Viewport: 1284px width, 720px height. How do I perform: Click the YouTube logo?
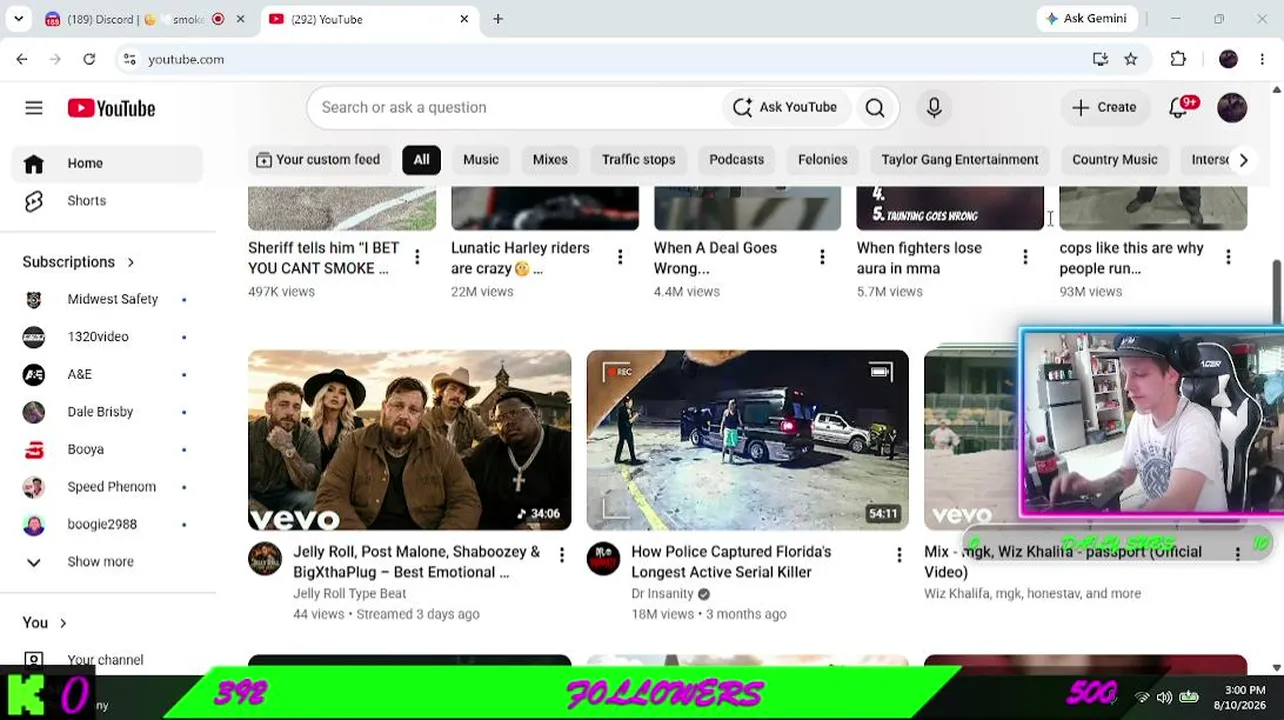(x=111, y=108)
